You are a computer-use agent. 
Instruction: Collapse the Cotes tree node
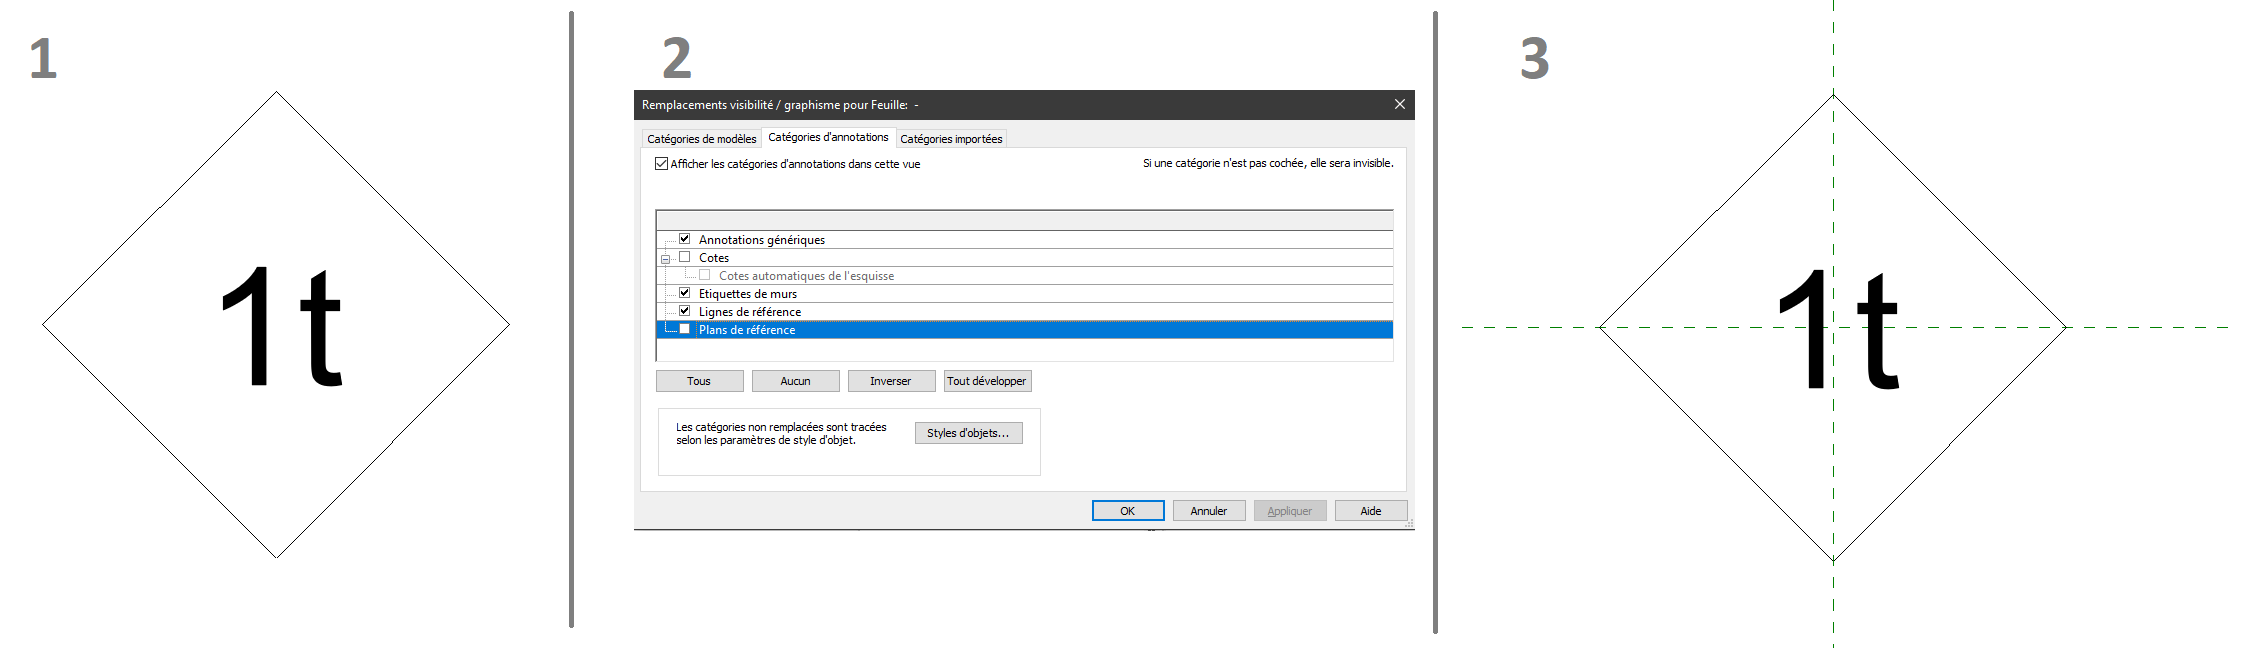[665, 259]
